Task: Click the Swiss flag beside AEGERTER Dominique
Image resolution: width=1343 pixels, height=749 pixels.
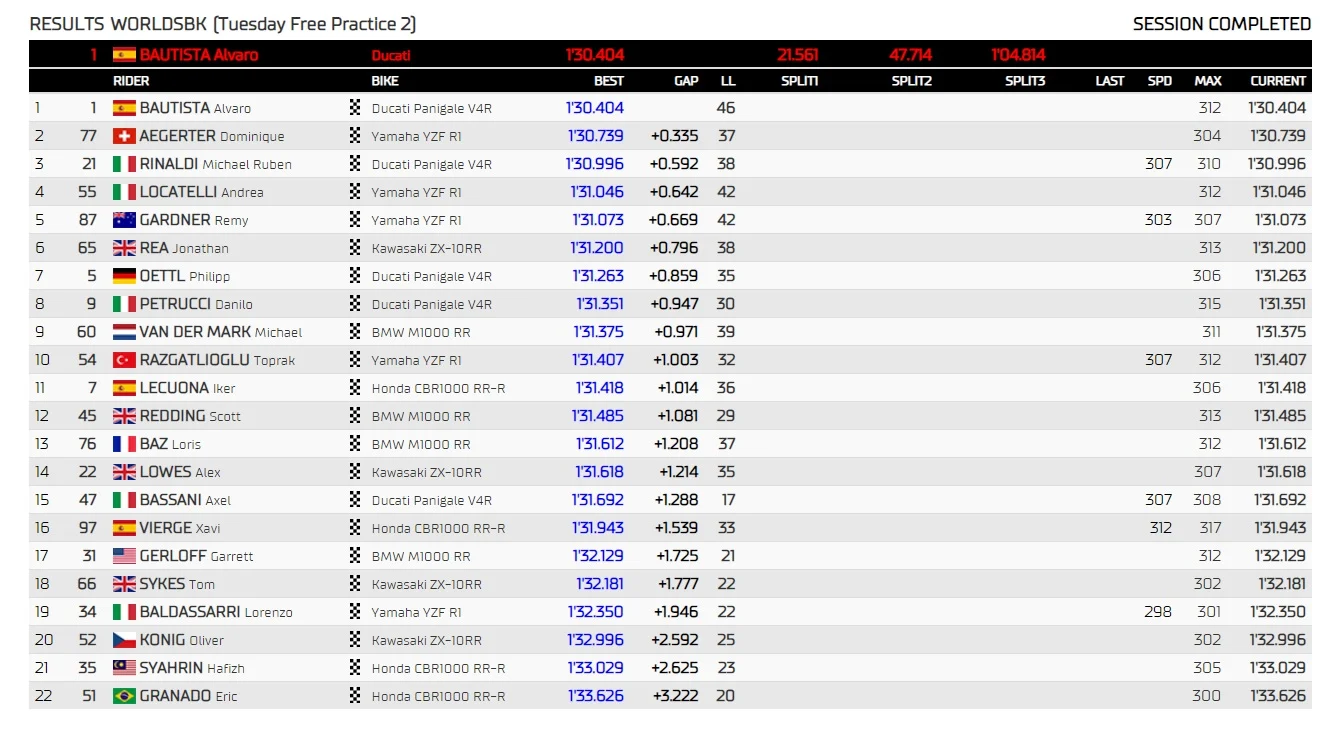Action: tap(124, 136)
